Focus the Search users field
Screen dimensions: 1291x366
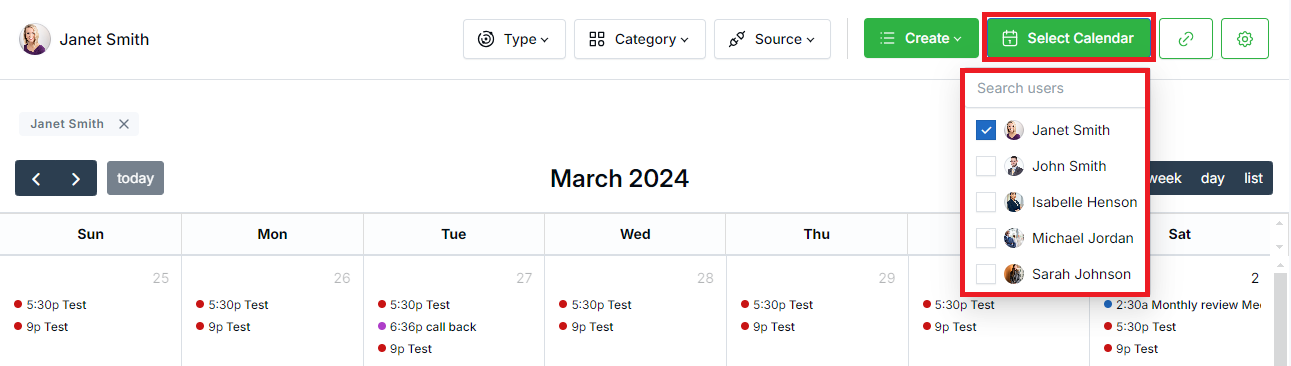point(1054,88)
